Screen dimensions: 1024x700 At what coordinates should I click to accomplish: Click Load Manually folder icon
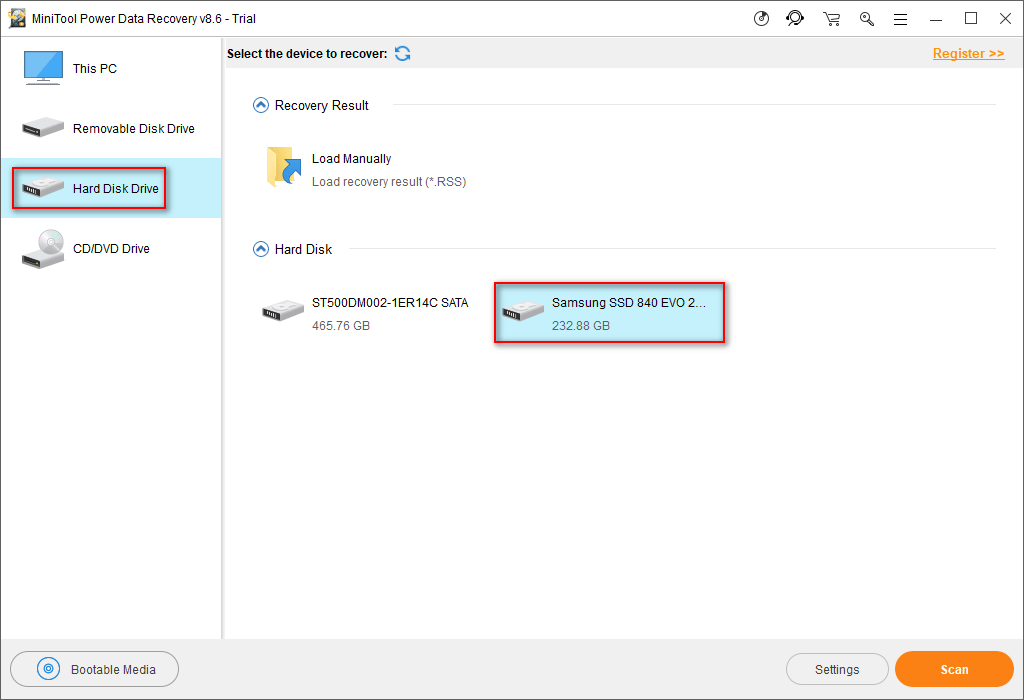tap(284, 167)
